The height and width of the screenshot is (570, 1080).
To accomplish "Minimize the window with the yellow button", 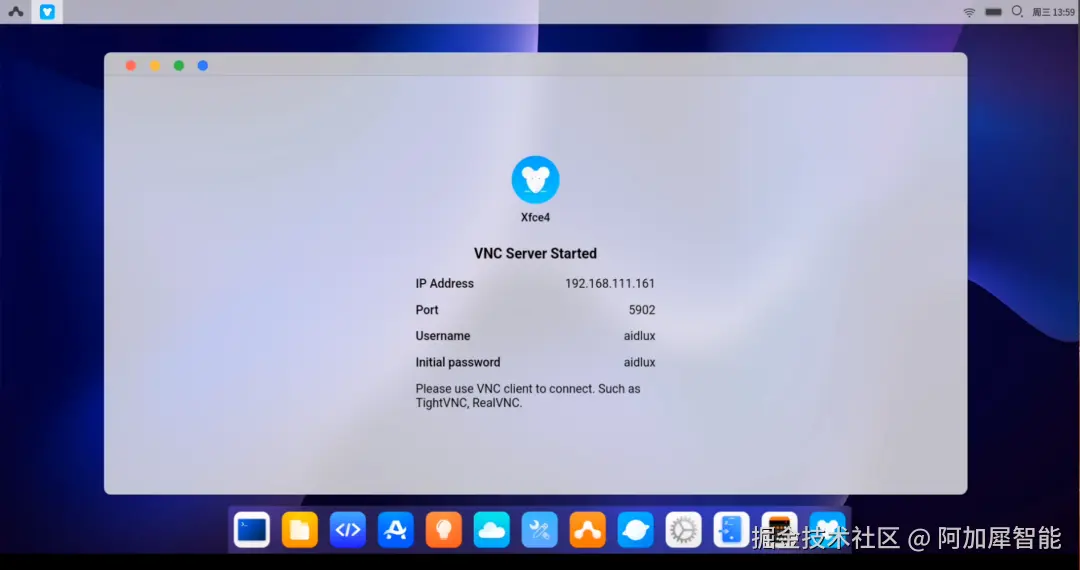I will (x=155, y=65).
